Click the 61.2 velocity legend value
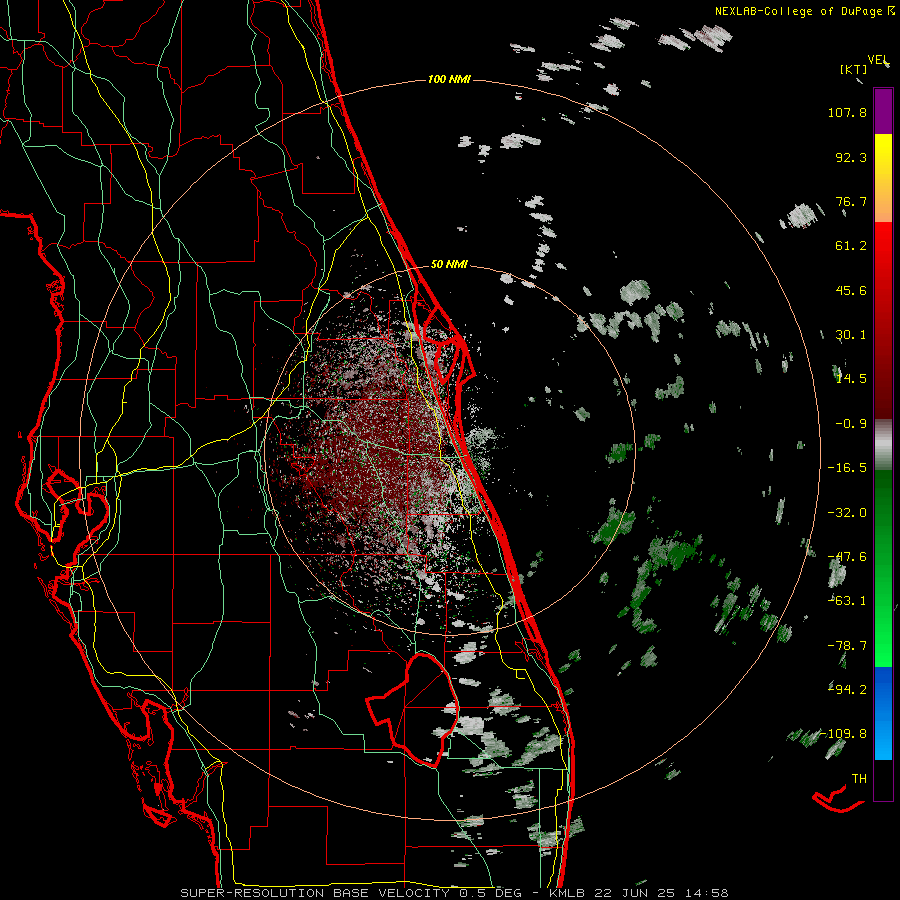This screenshot has width=900, height=900. (851, 246)
